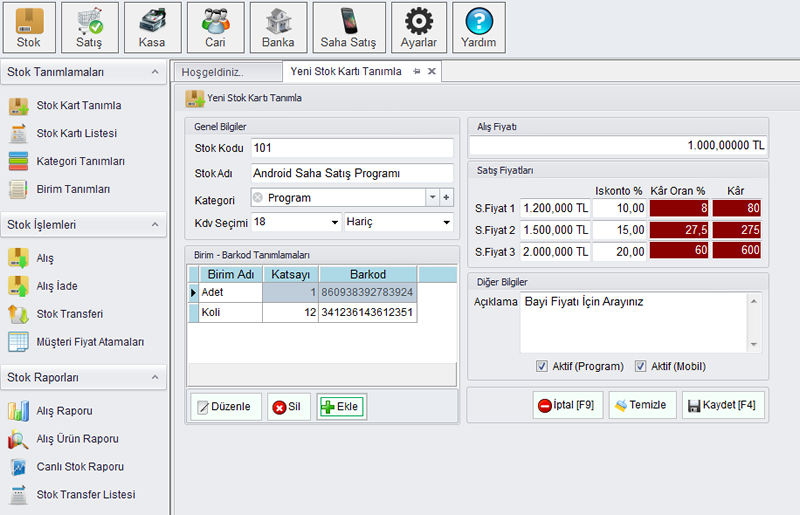Collapse the Stok İşlemleri section
The width and height of the screenshot is (800, 515).
(x=155, y=225)
